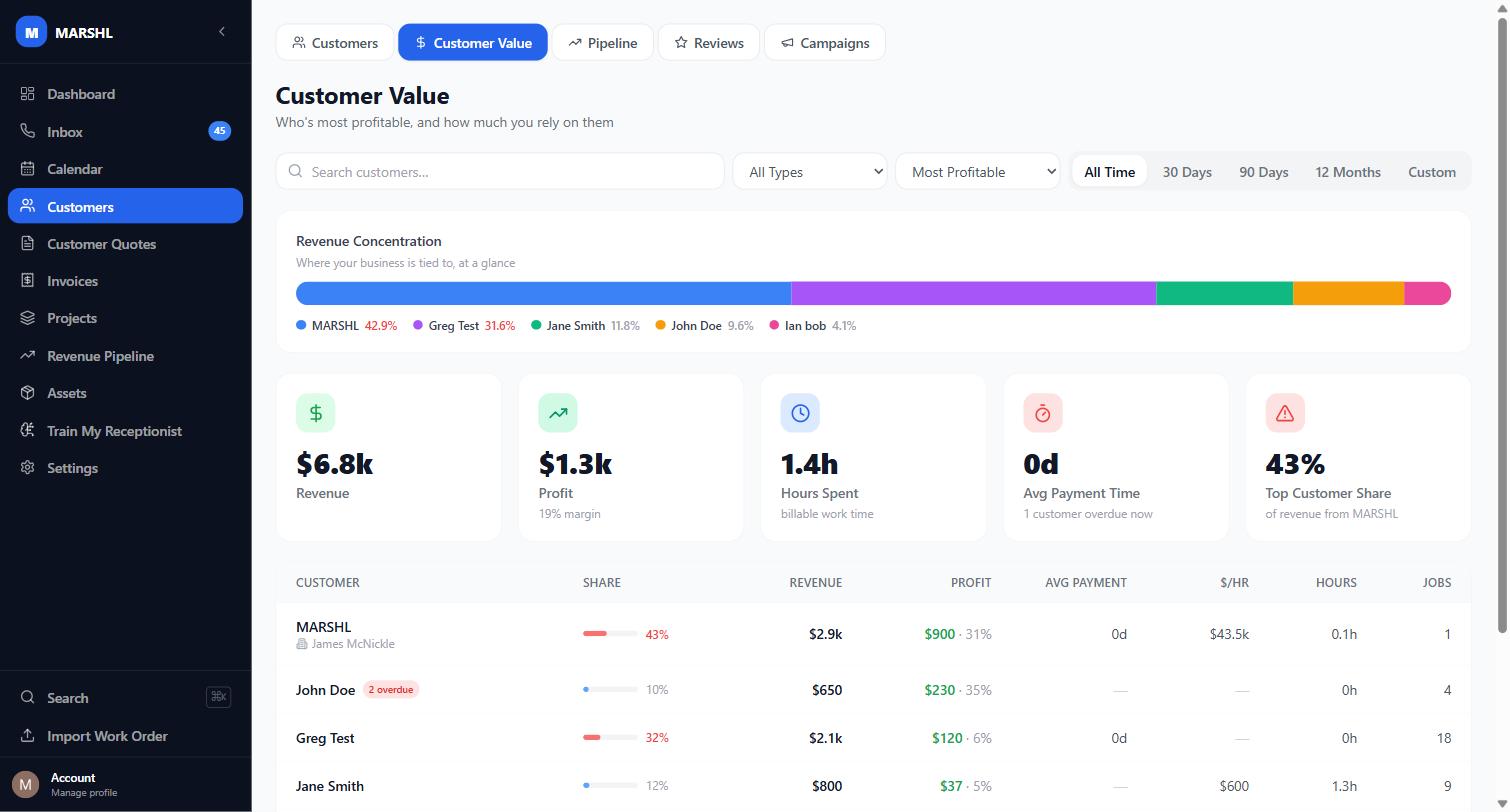
Task: Open Manage profile under Account
Action: [84, 793]
